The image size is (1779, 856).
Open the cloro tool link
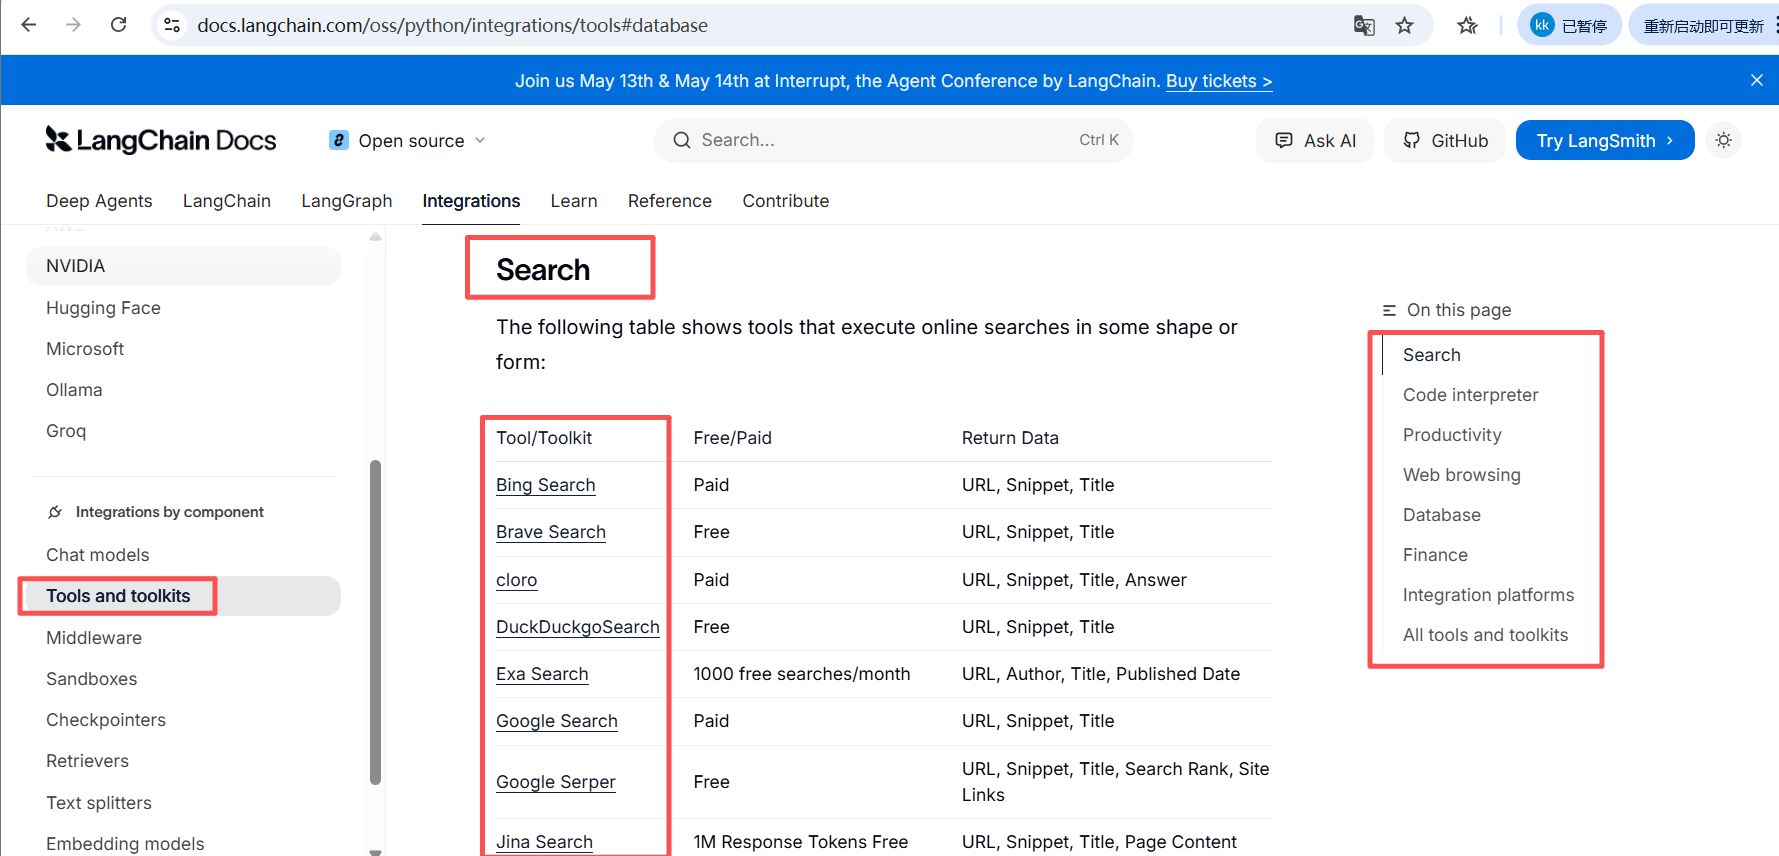tap(517, 580)
